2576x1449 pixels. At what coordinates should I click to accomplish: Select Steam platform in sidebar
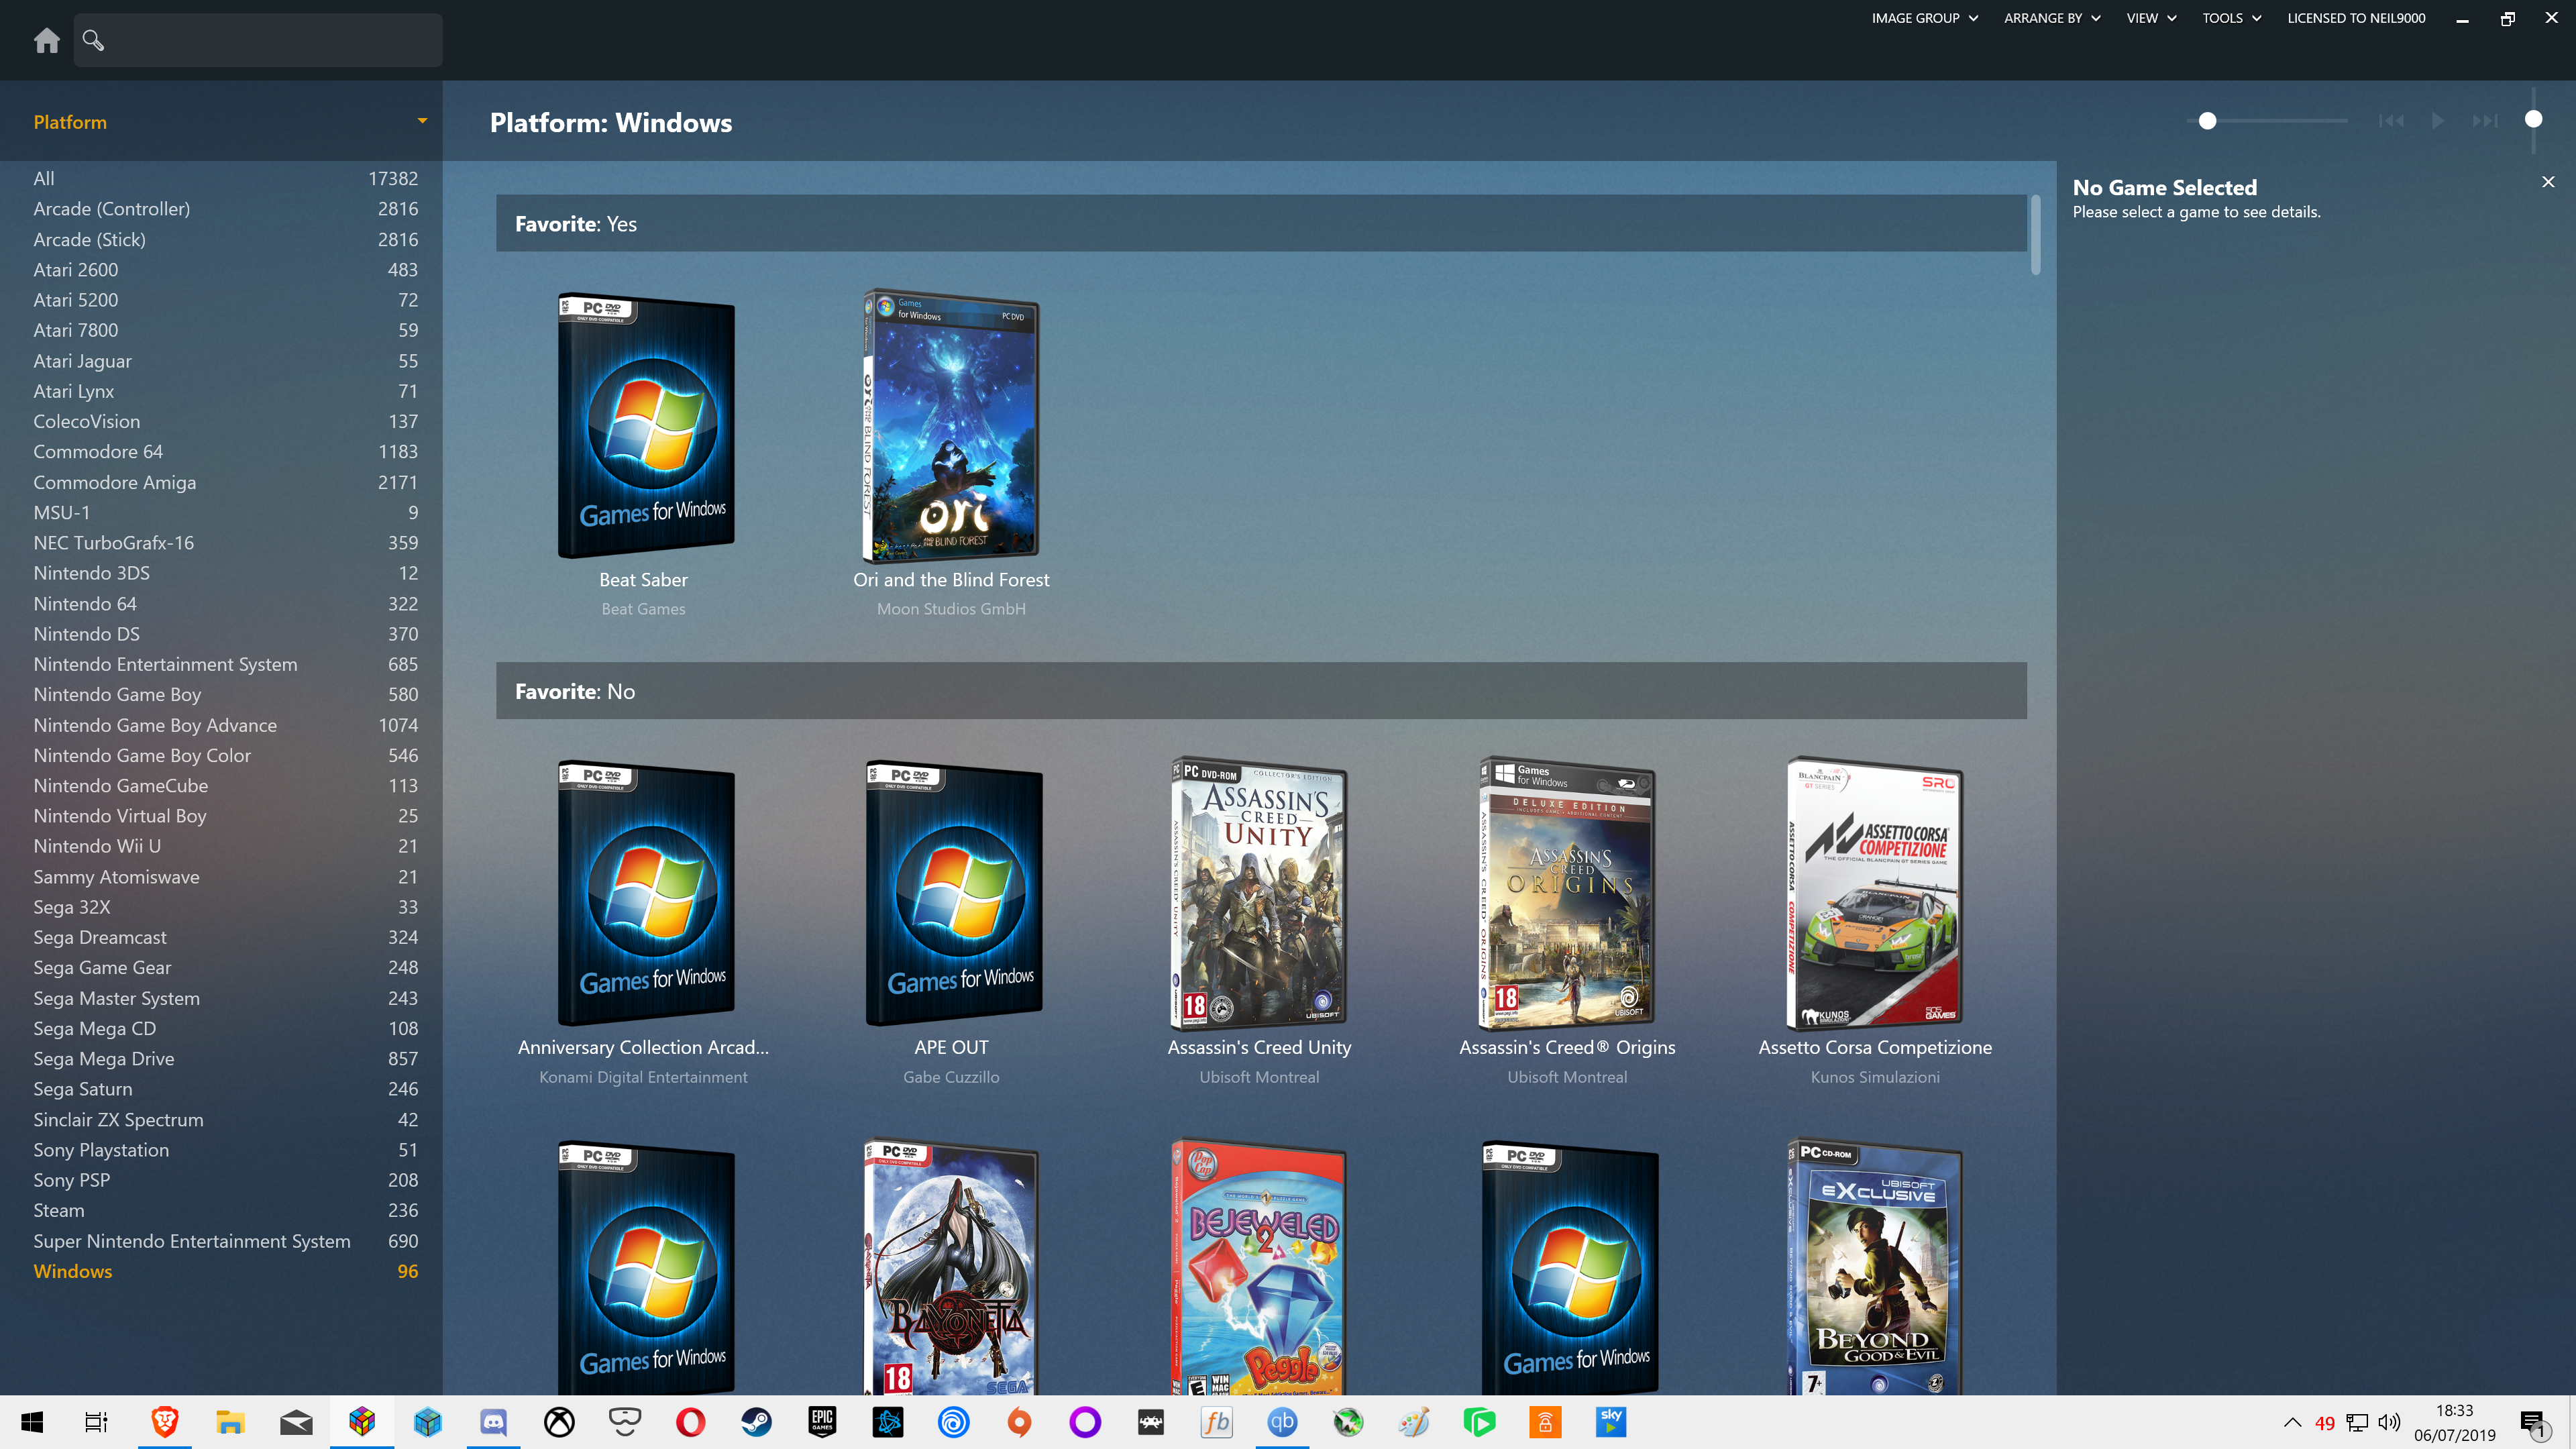[x=225, y=1211]
